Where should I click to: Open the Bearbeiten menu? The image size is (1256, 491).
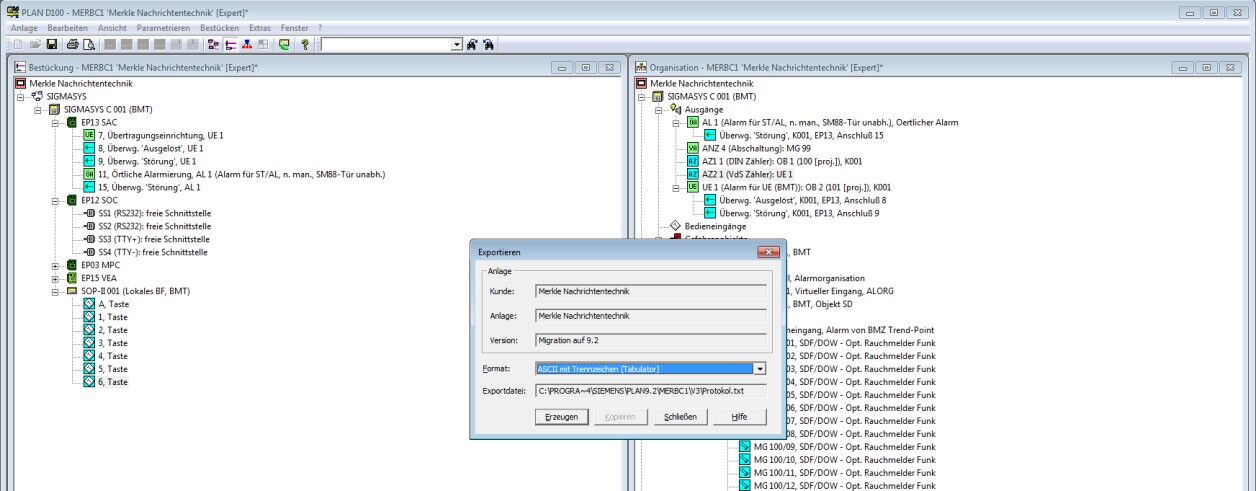point(67,28)
